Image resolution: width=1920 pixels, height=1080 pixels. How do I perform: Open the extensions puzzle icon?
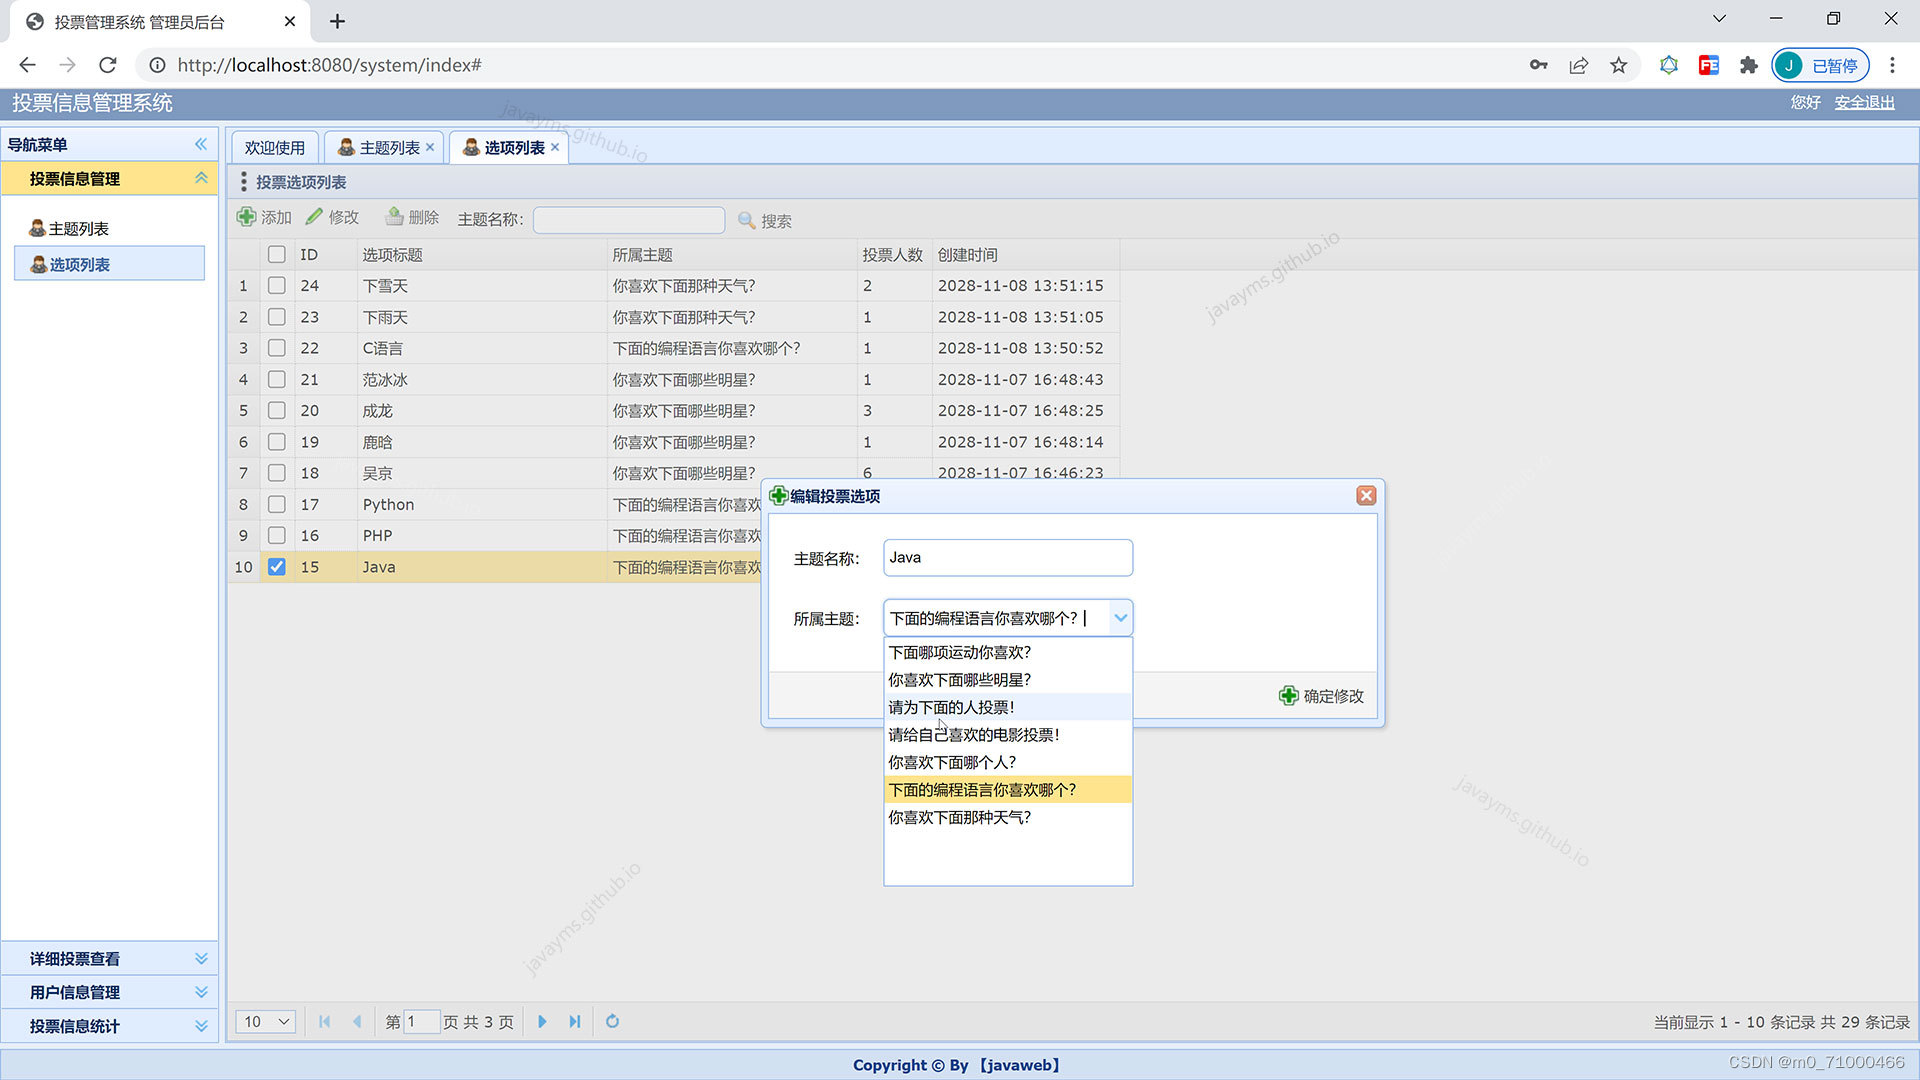(x=1749, y=65)
